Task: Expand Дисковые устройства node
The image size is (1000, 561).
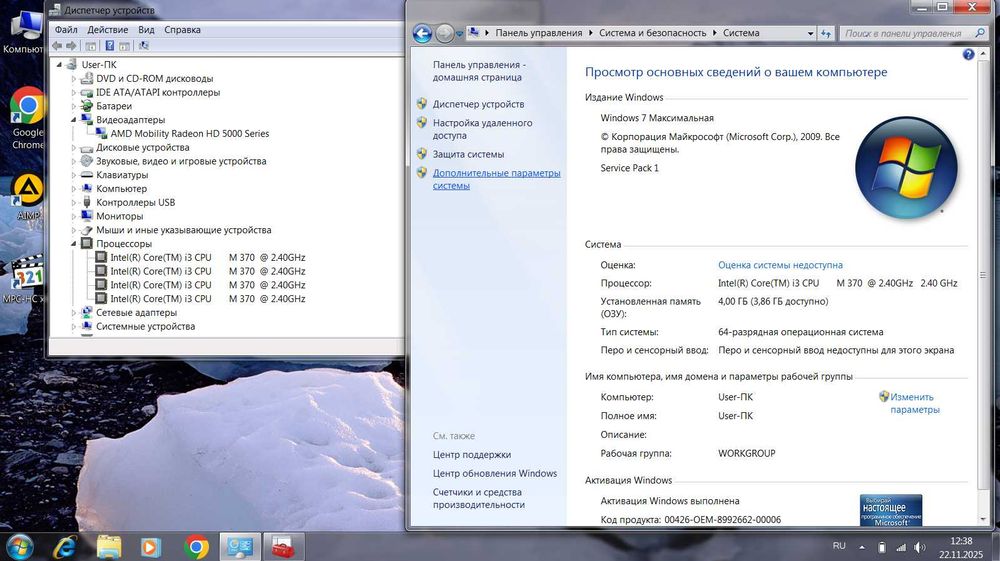Action: coord(73,147)
